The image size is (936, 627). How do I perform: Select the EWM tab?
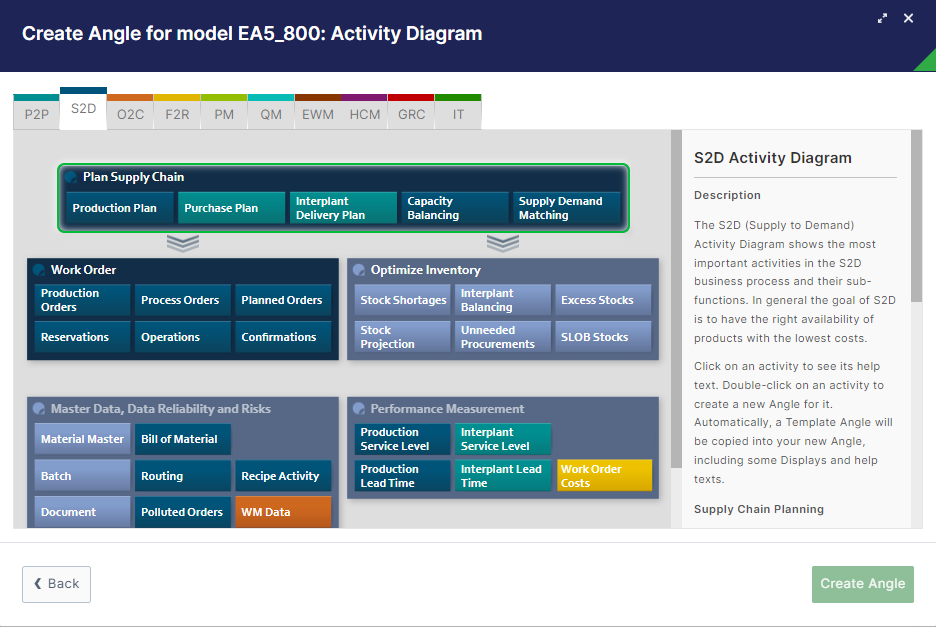coord(318,114)
